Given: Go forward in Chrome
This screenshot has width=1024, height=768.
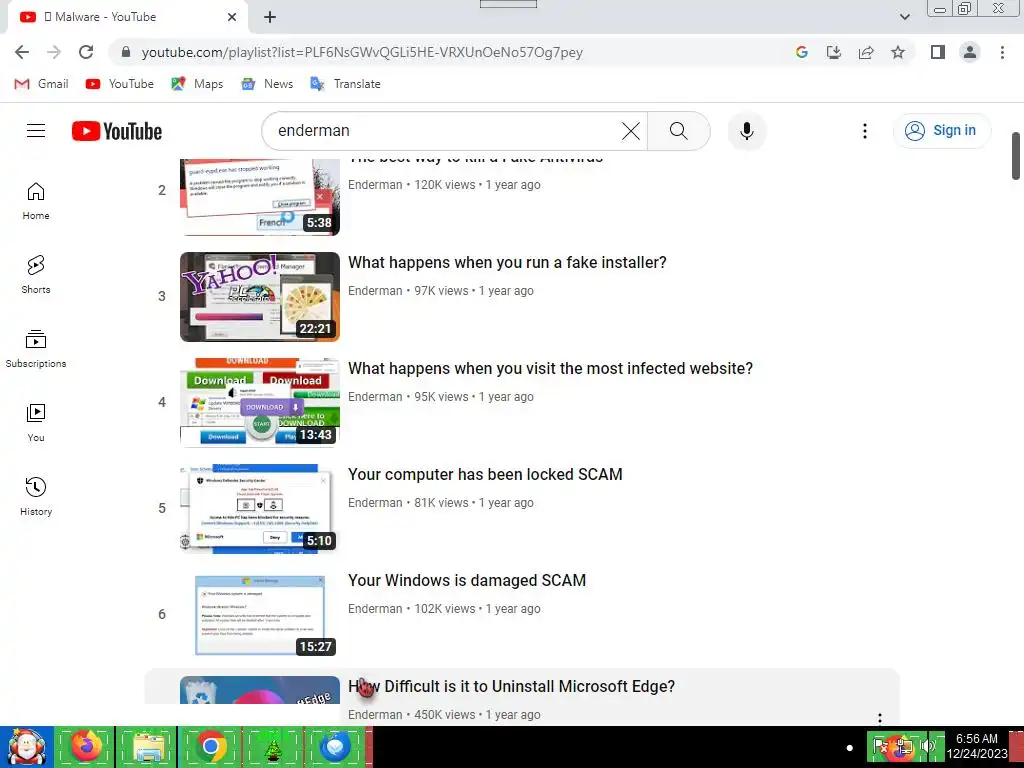Looking at the screenshot, I should 54,52.
